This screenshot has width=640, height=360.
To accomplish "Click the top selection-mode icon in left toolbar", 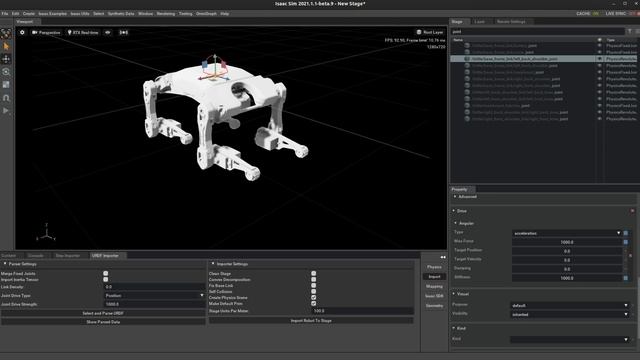I will click(6, 33).
